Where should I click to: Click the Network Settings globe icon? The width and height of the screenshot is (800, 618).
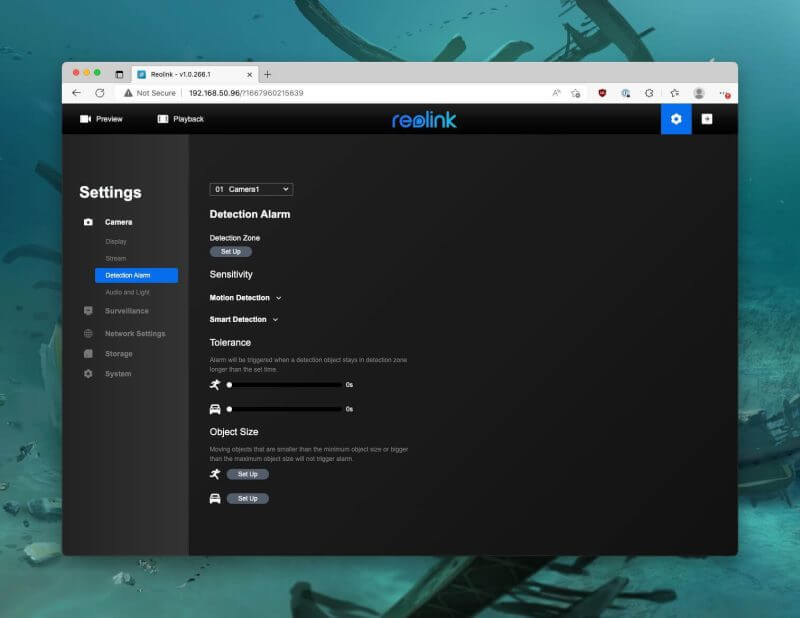pos(88,333)
